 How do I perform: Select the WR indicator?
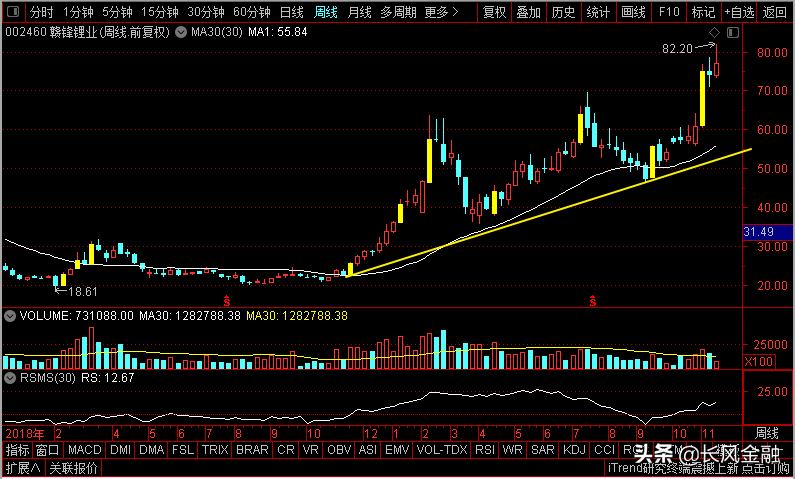(x=512, y=450)
